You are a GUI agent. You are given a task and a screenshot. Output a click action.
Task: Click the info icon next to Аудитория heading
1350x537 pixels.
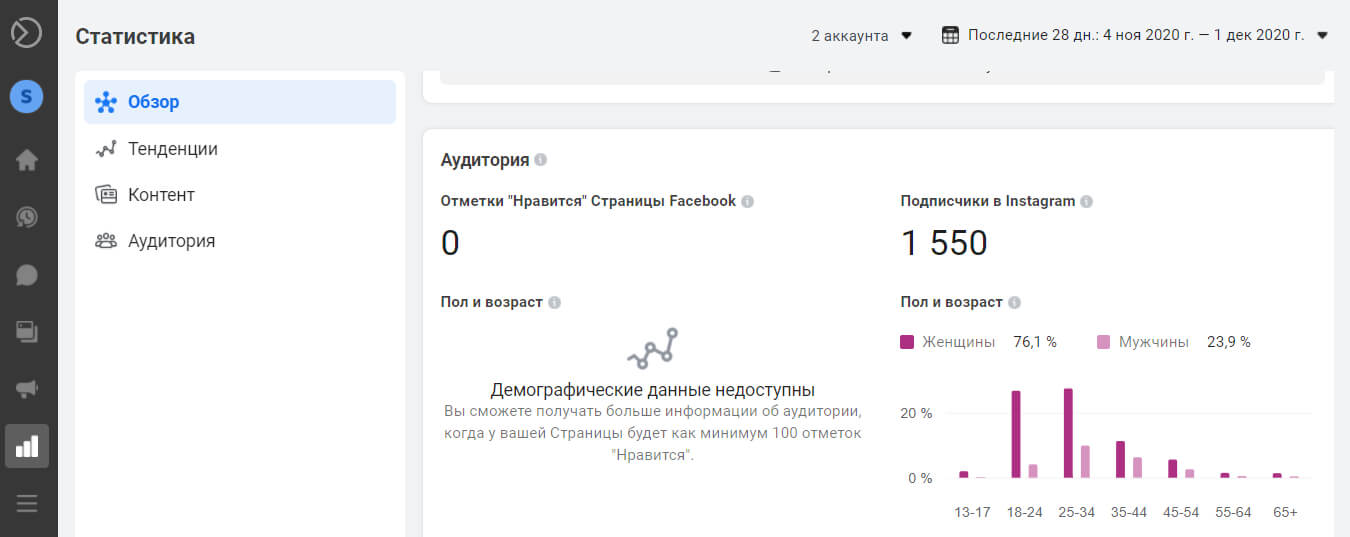click(541, 160)
